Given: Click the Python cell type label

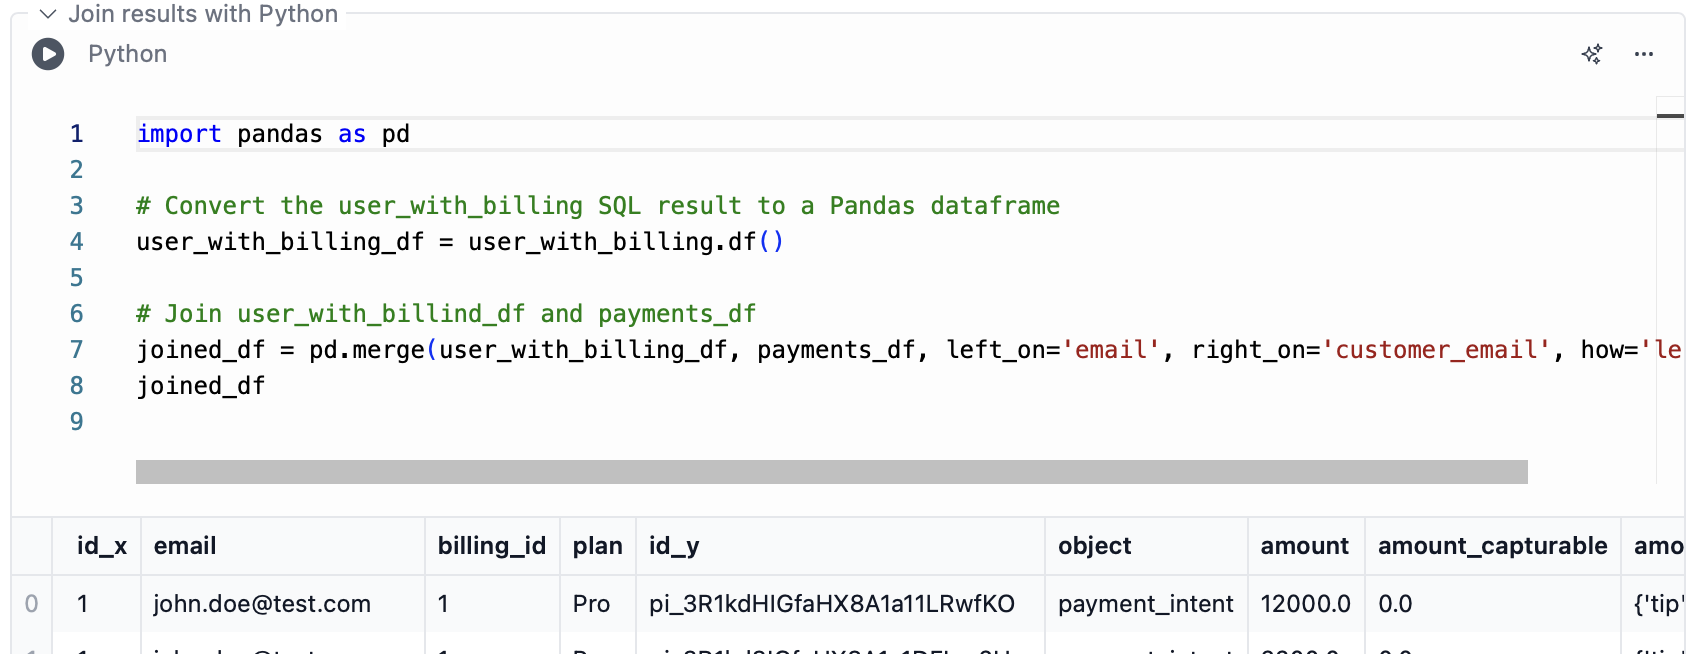Looking at the screenshot, I should click(x=127, y=54).
